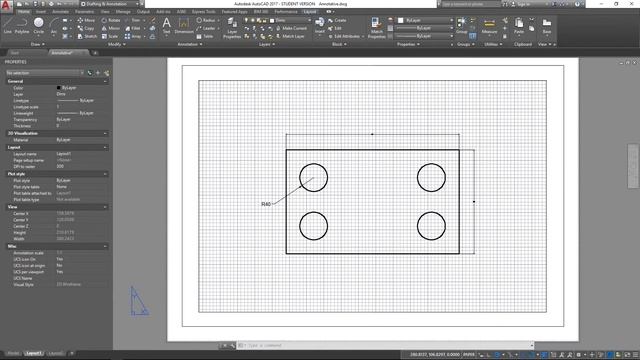Click Make Current layer button
The height and width of the screenshot is (360, 640).
(x=291, y=28)
